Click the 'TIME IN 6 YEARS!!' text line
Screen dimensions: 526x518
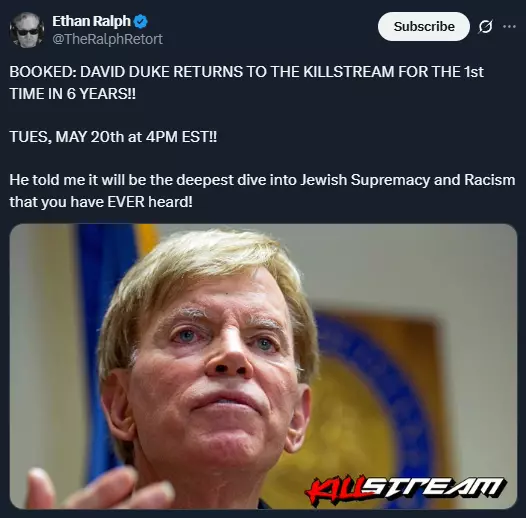[x=73, y=94]
